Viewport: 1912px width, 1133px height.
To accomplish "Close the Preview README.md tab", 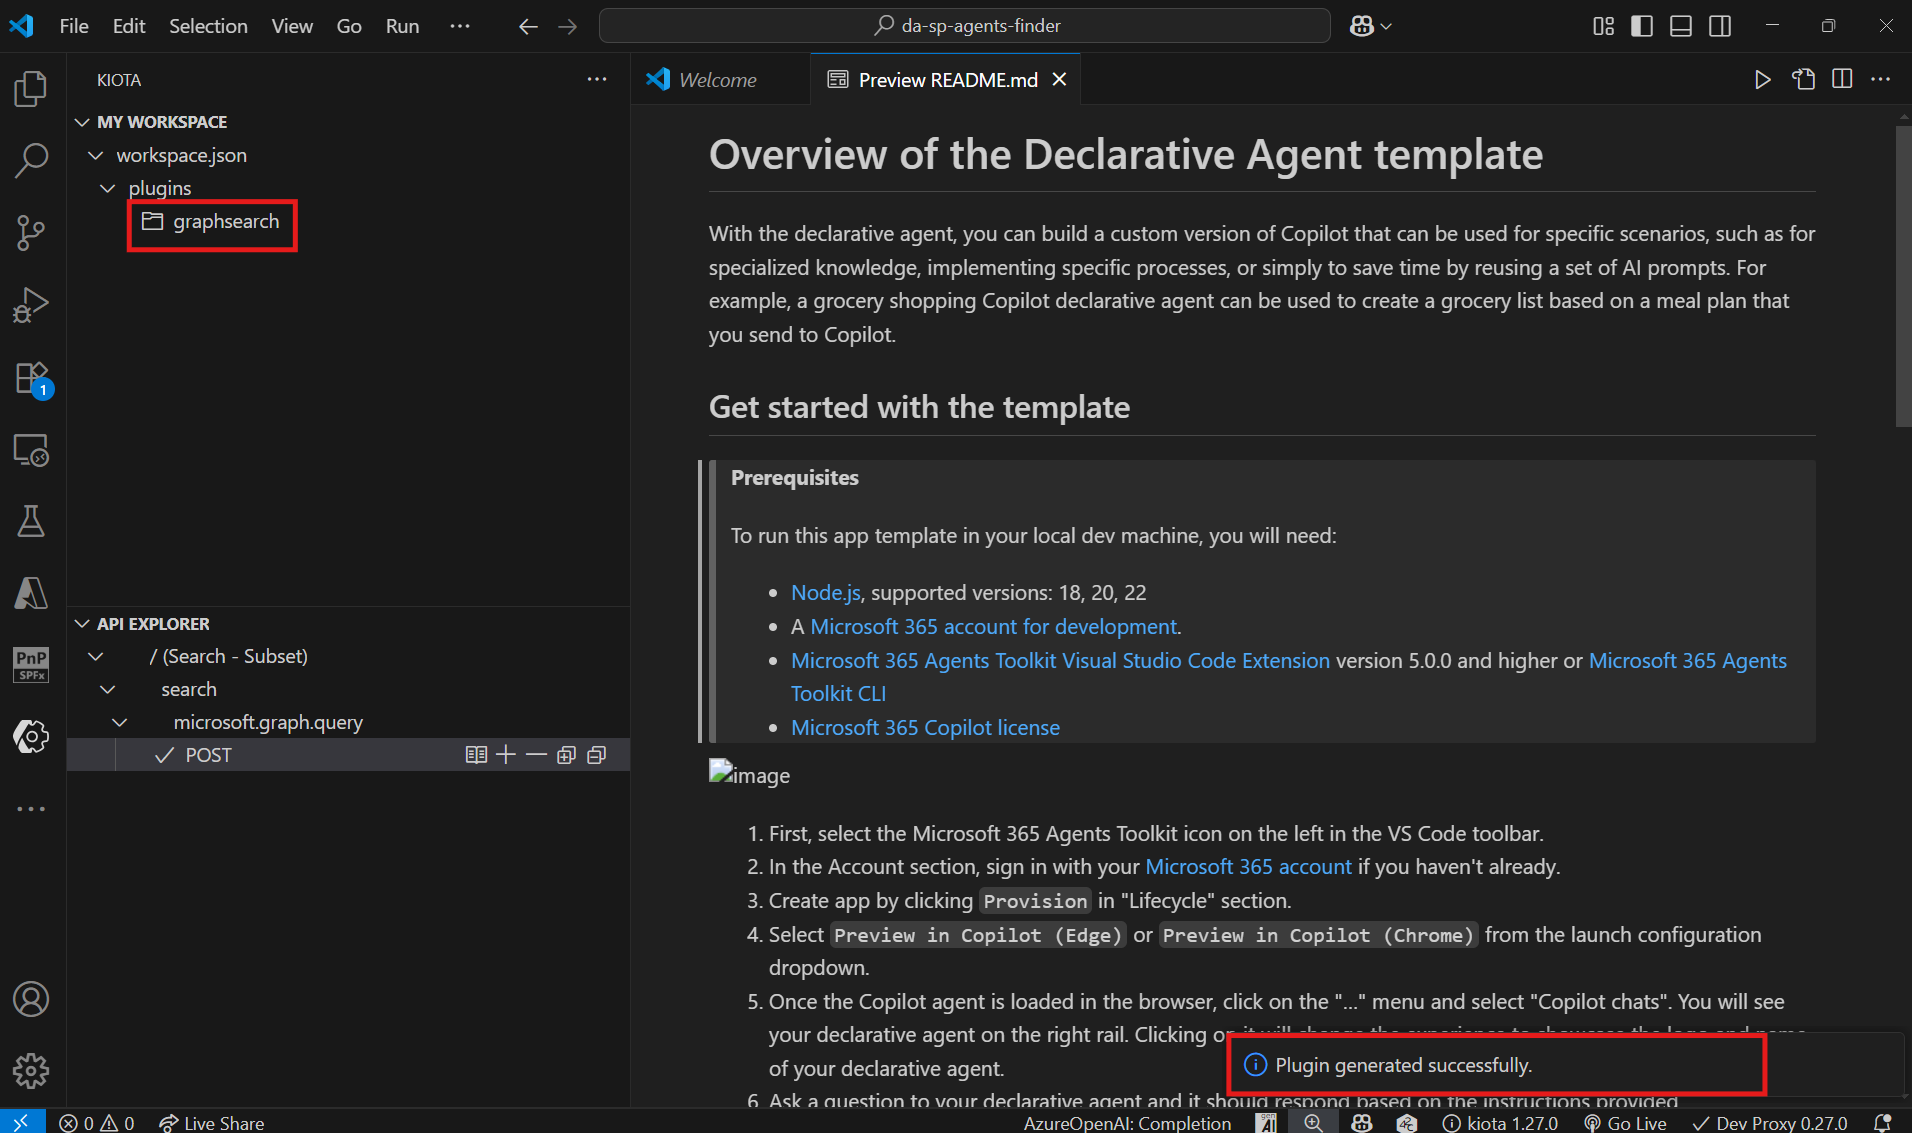I will pos(1060,80).
